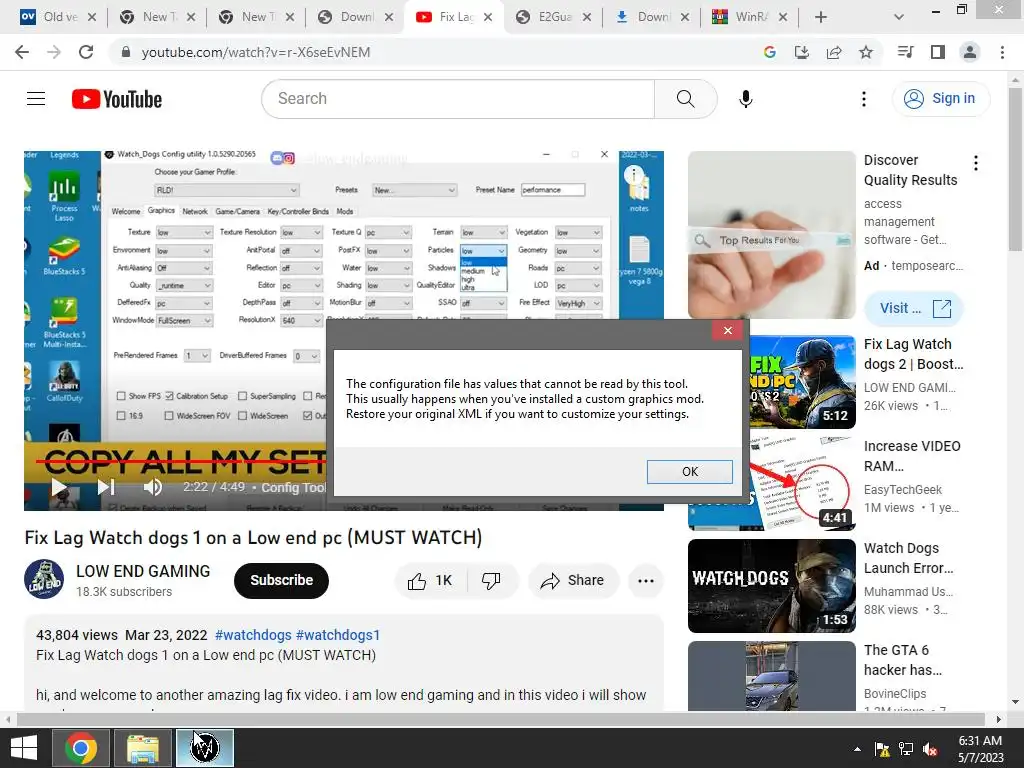Open the Discover Quality Results ad thumbnail
This screenshot has width=1024, height=768.
pyautogui.click(x=771, y=235)
